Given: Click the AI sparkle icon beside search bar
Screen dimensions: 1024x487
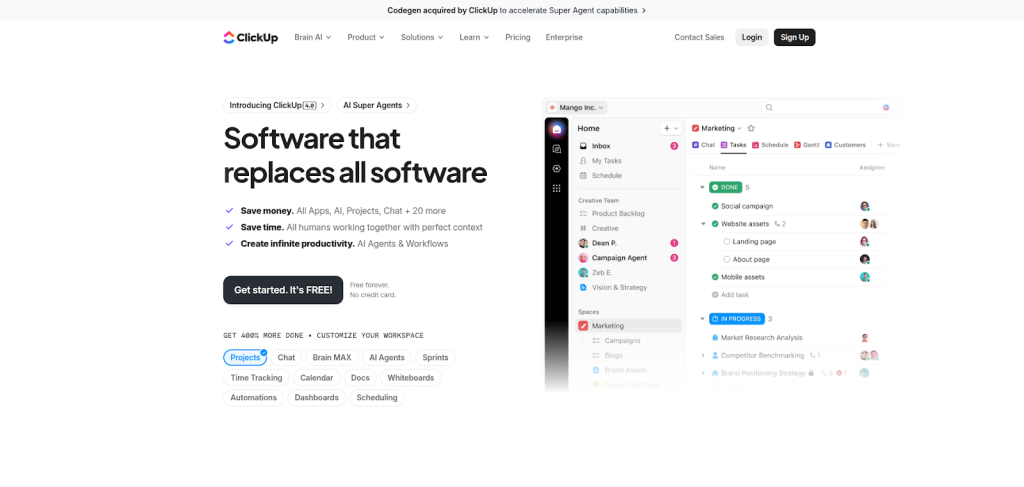Looking at the screenshot, I should point(885,107).
